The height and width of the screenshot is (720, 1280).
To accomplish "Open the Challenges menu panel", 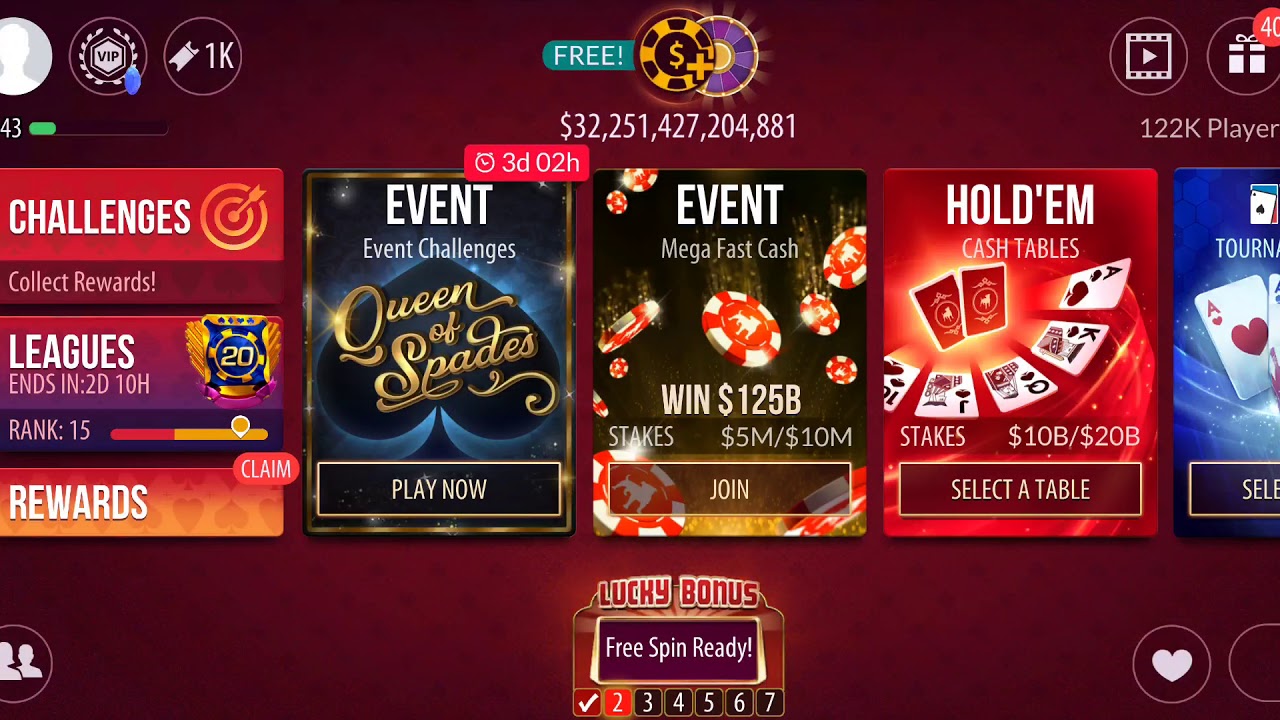I will (141, 235).
